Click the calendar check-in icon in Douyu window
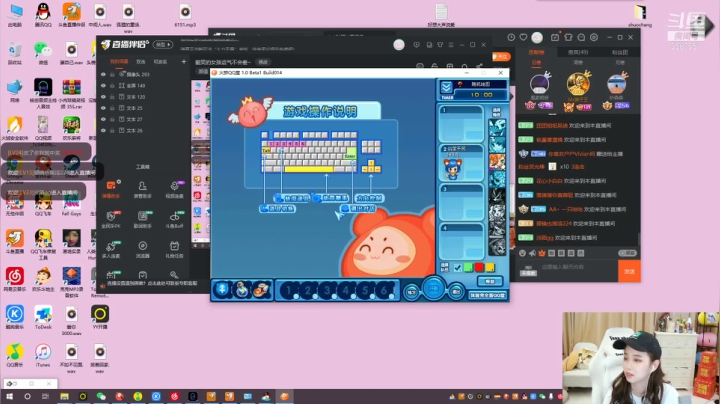 click(555, 37)
